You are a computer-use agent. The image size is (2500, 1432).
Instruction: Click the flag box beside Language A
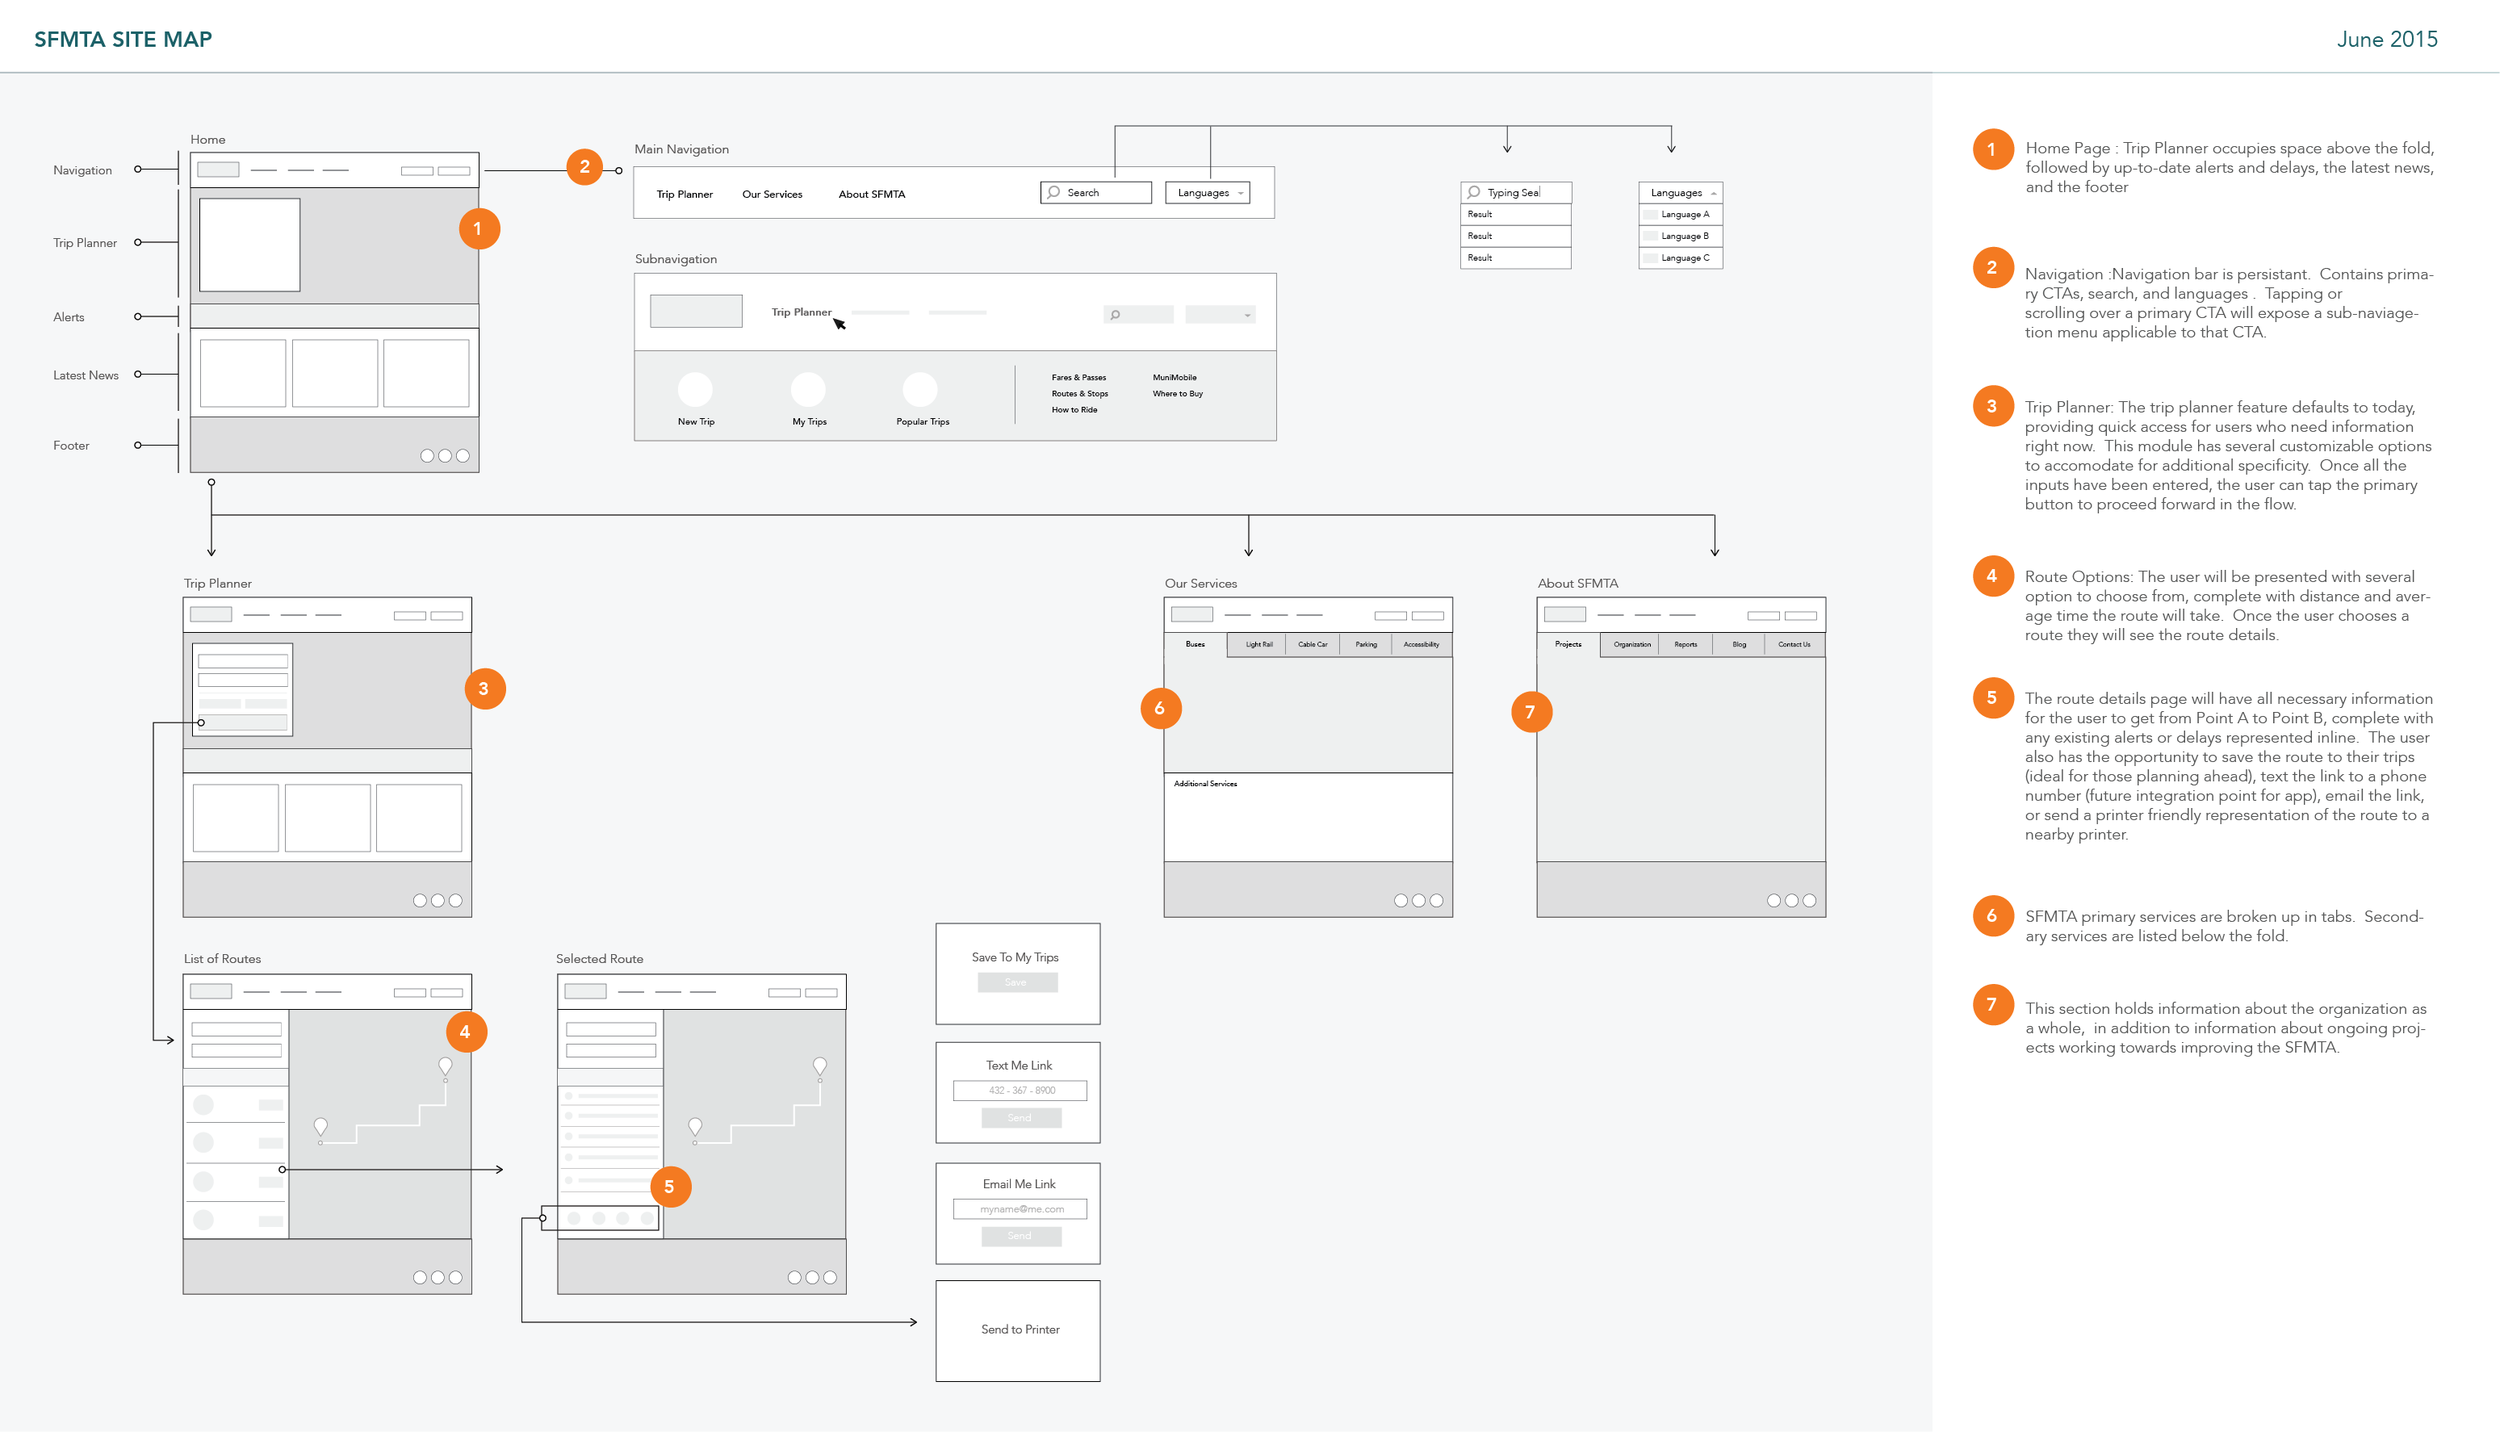point(1650,214)
